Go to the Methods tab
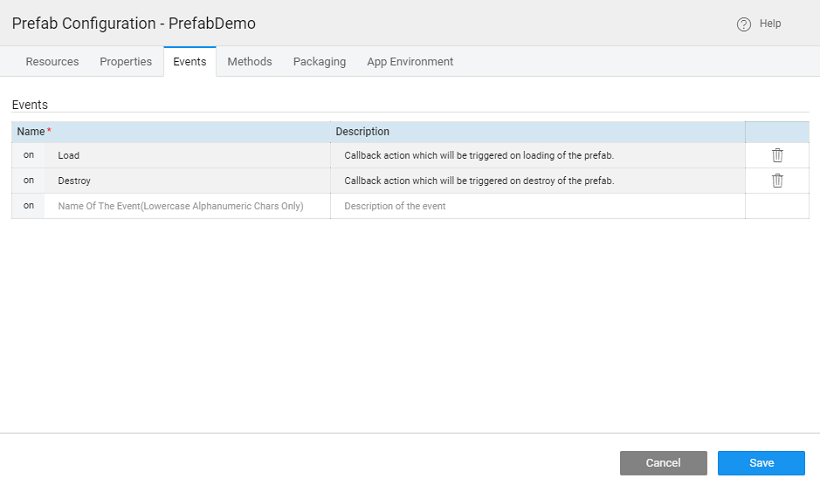The image size is (820, 492). [249, 62]
